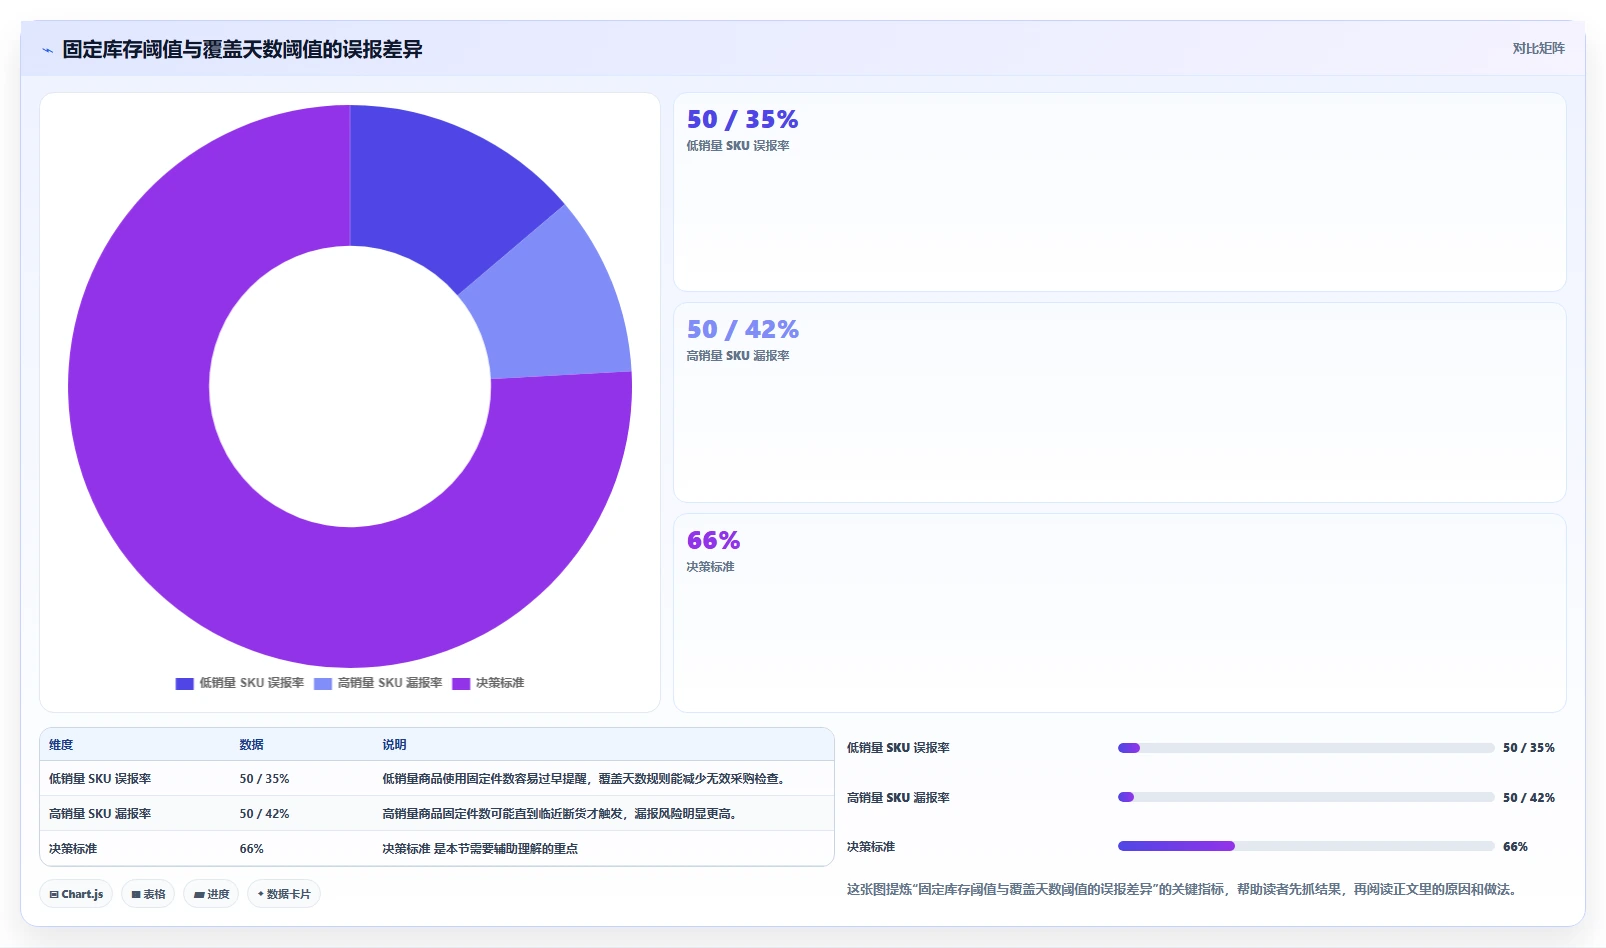The image size is (1606, 948).
Task: Click the header icon beside the title
Action: pos(47,50)
